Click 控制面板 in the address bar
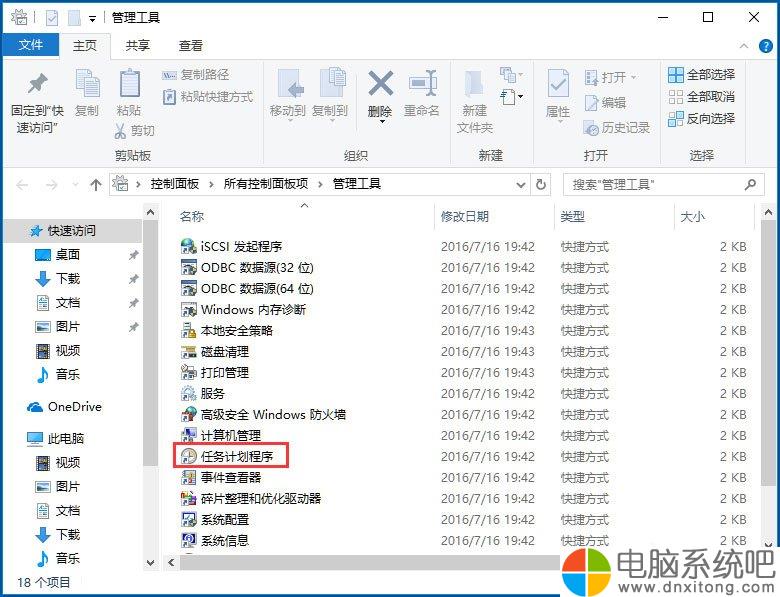780x597 pixels. (175, 184)
